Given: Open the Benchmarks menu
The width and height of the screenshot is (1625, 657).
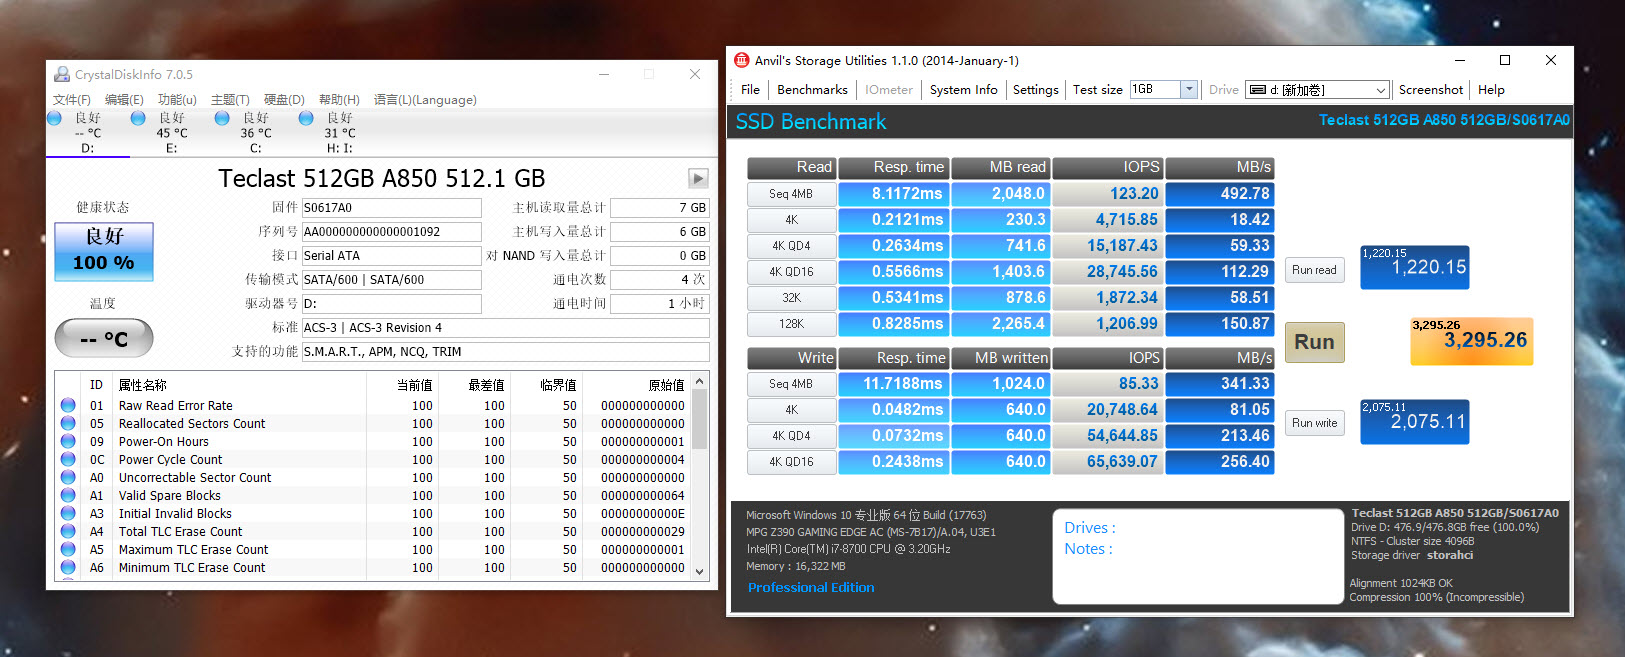Looking at the screenshot, I should pos(812,90).
